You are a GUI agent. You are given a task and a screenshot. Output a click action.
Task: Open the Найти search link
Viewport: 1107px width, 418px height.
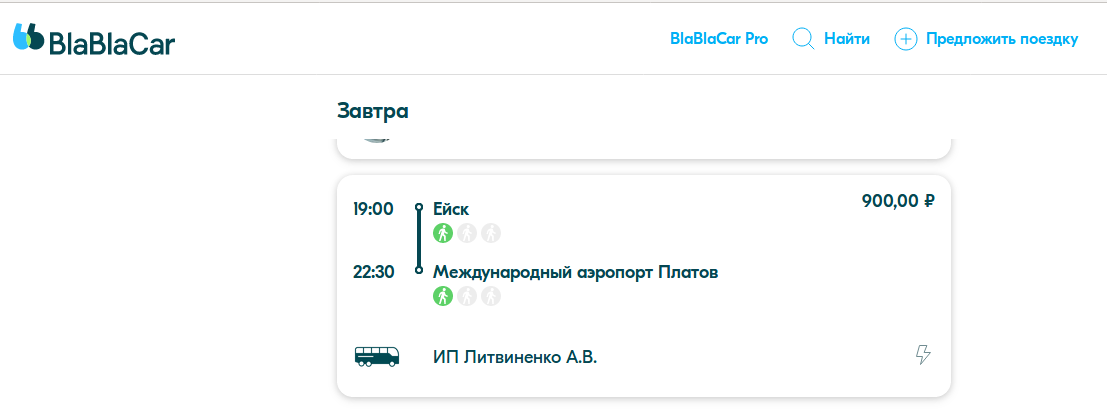click(x=846, y=39)
